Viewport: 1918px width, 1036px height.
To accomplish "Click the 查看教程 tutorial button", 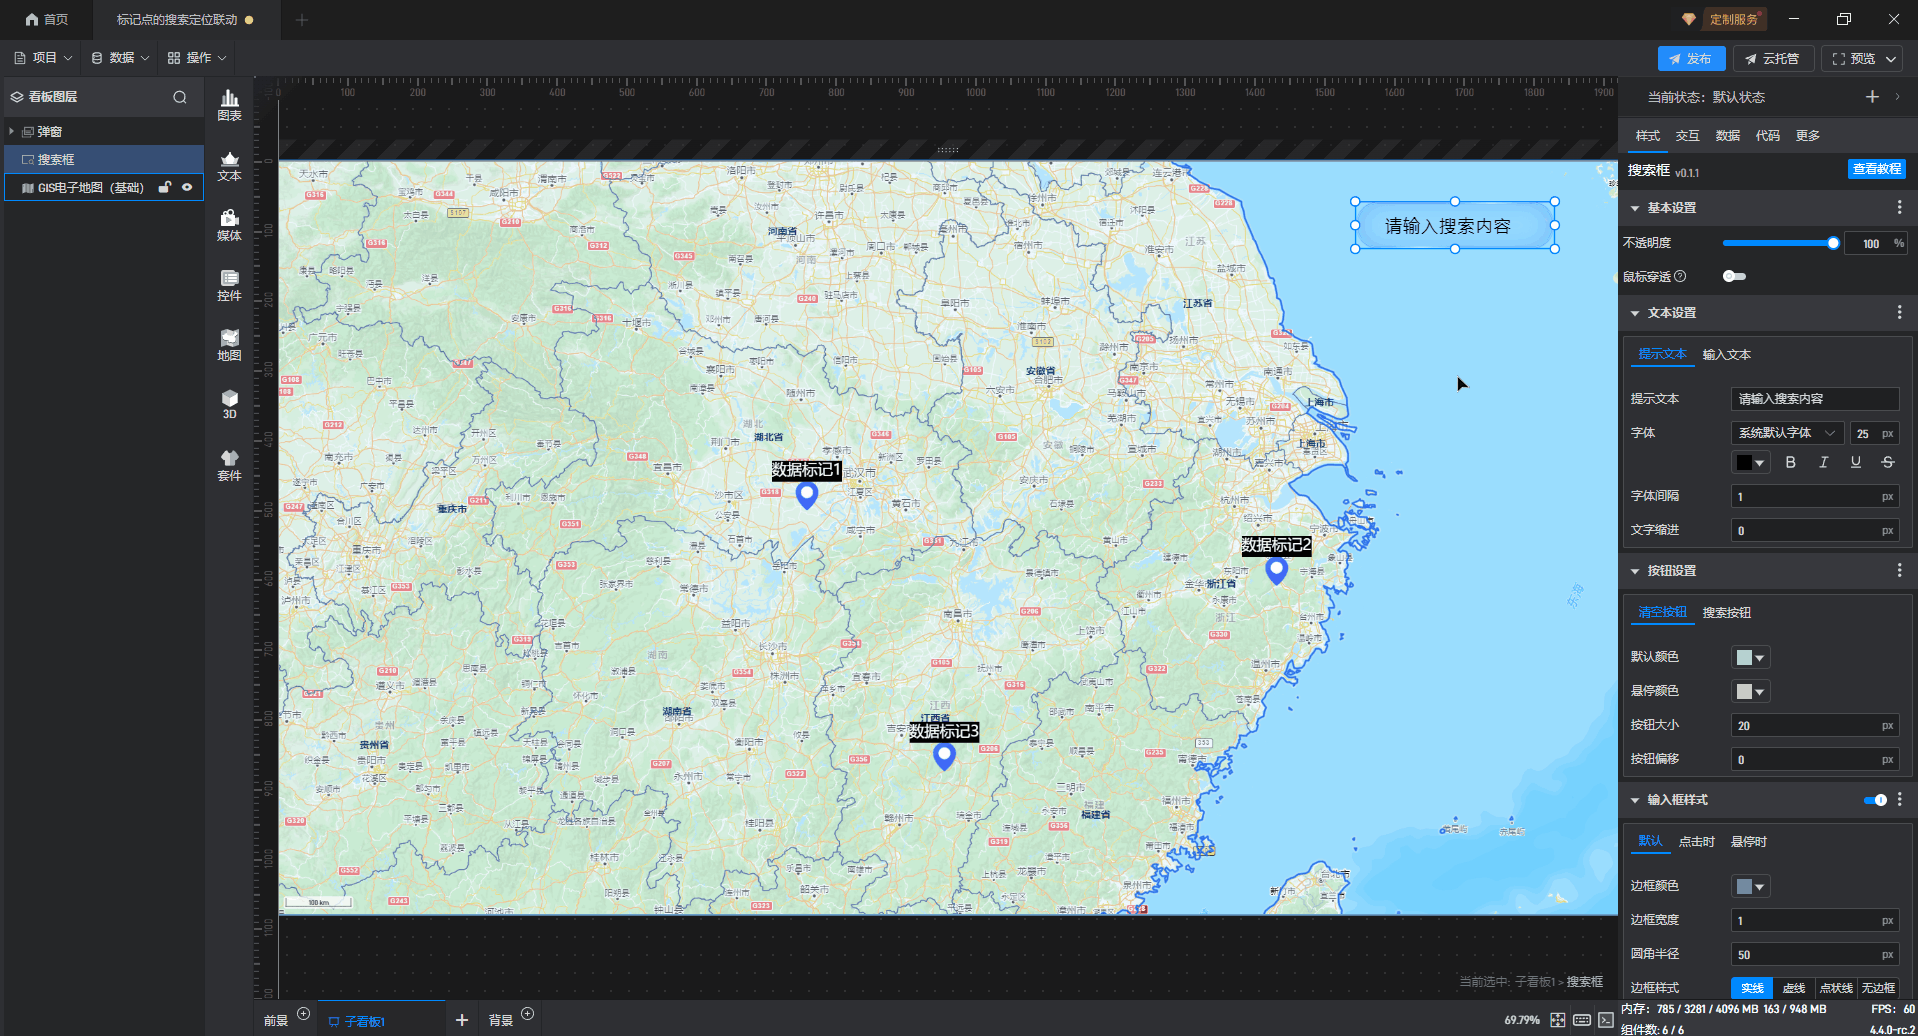I will (x=1876, y=169).
